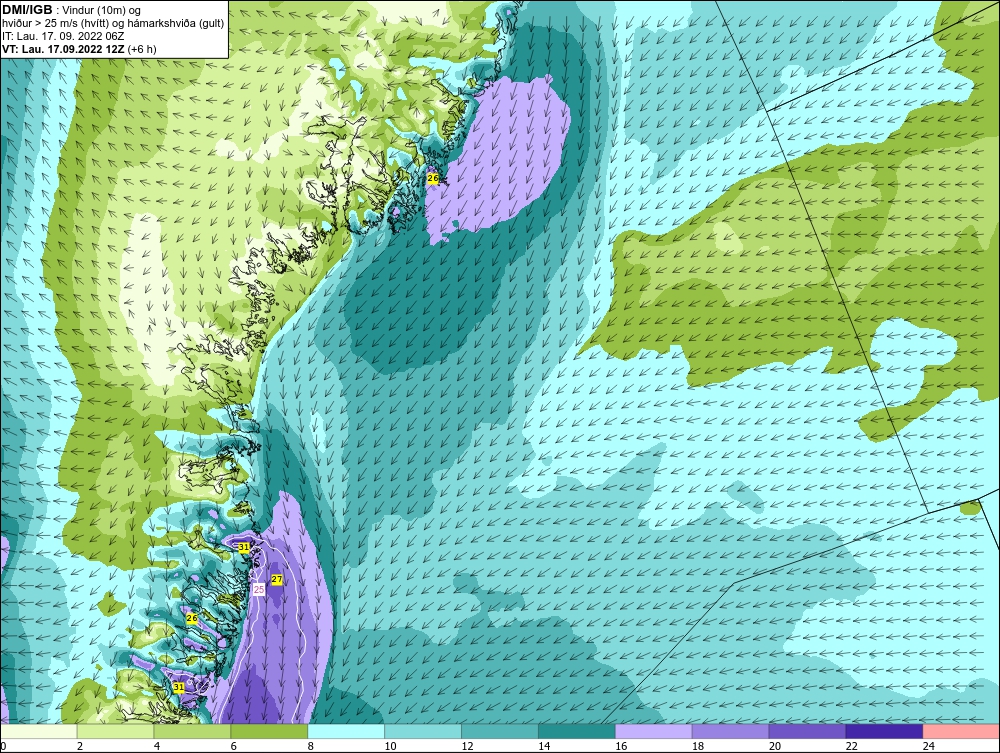This screenshot has height=753, width=1000.
Task: Click the yellow '27' gust label over the sea
Action: [277, 580]
